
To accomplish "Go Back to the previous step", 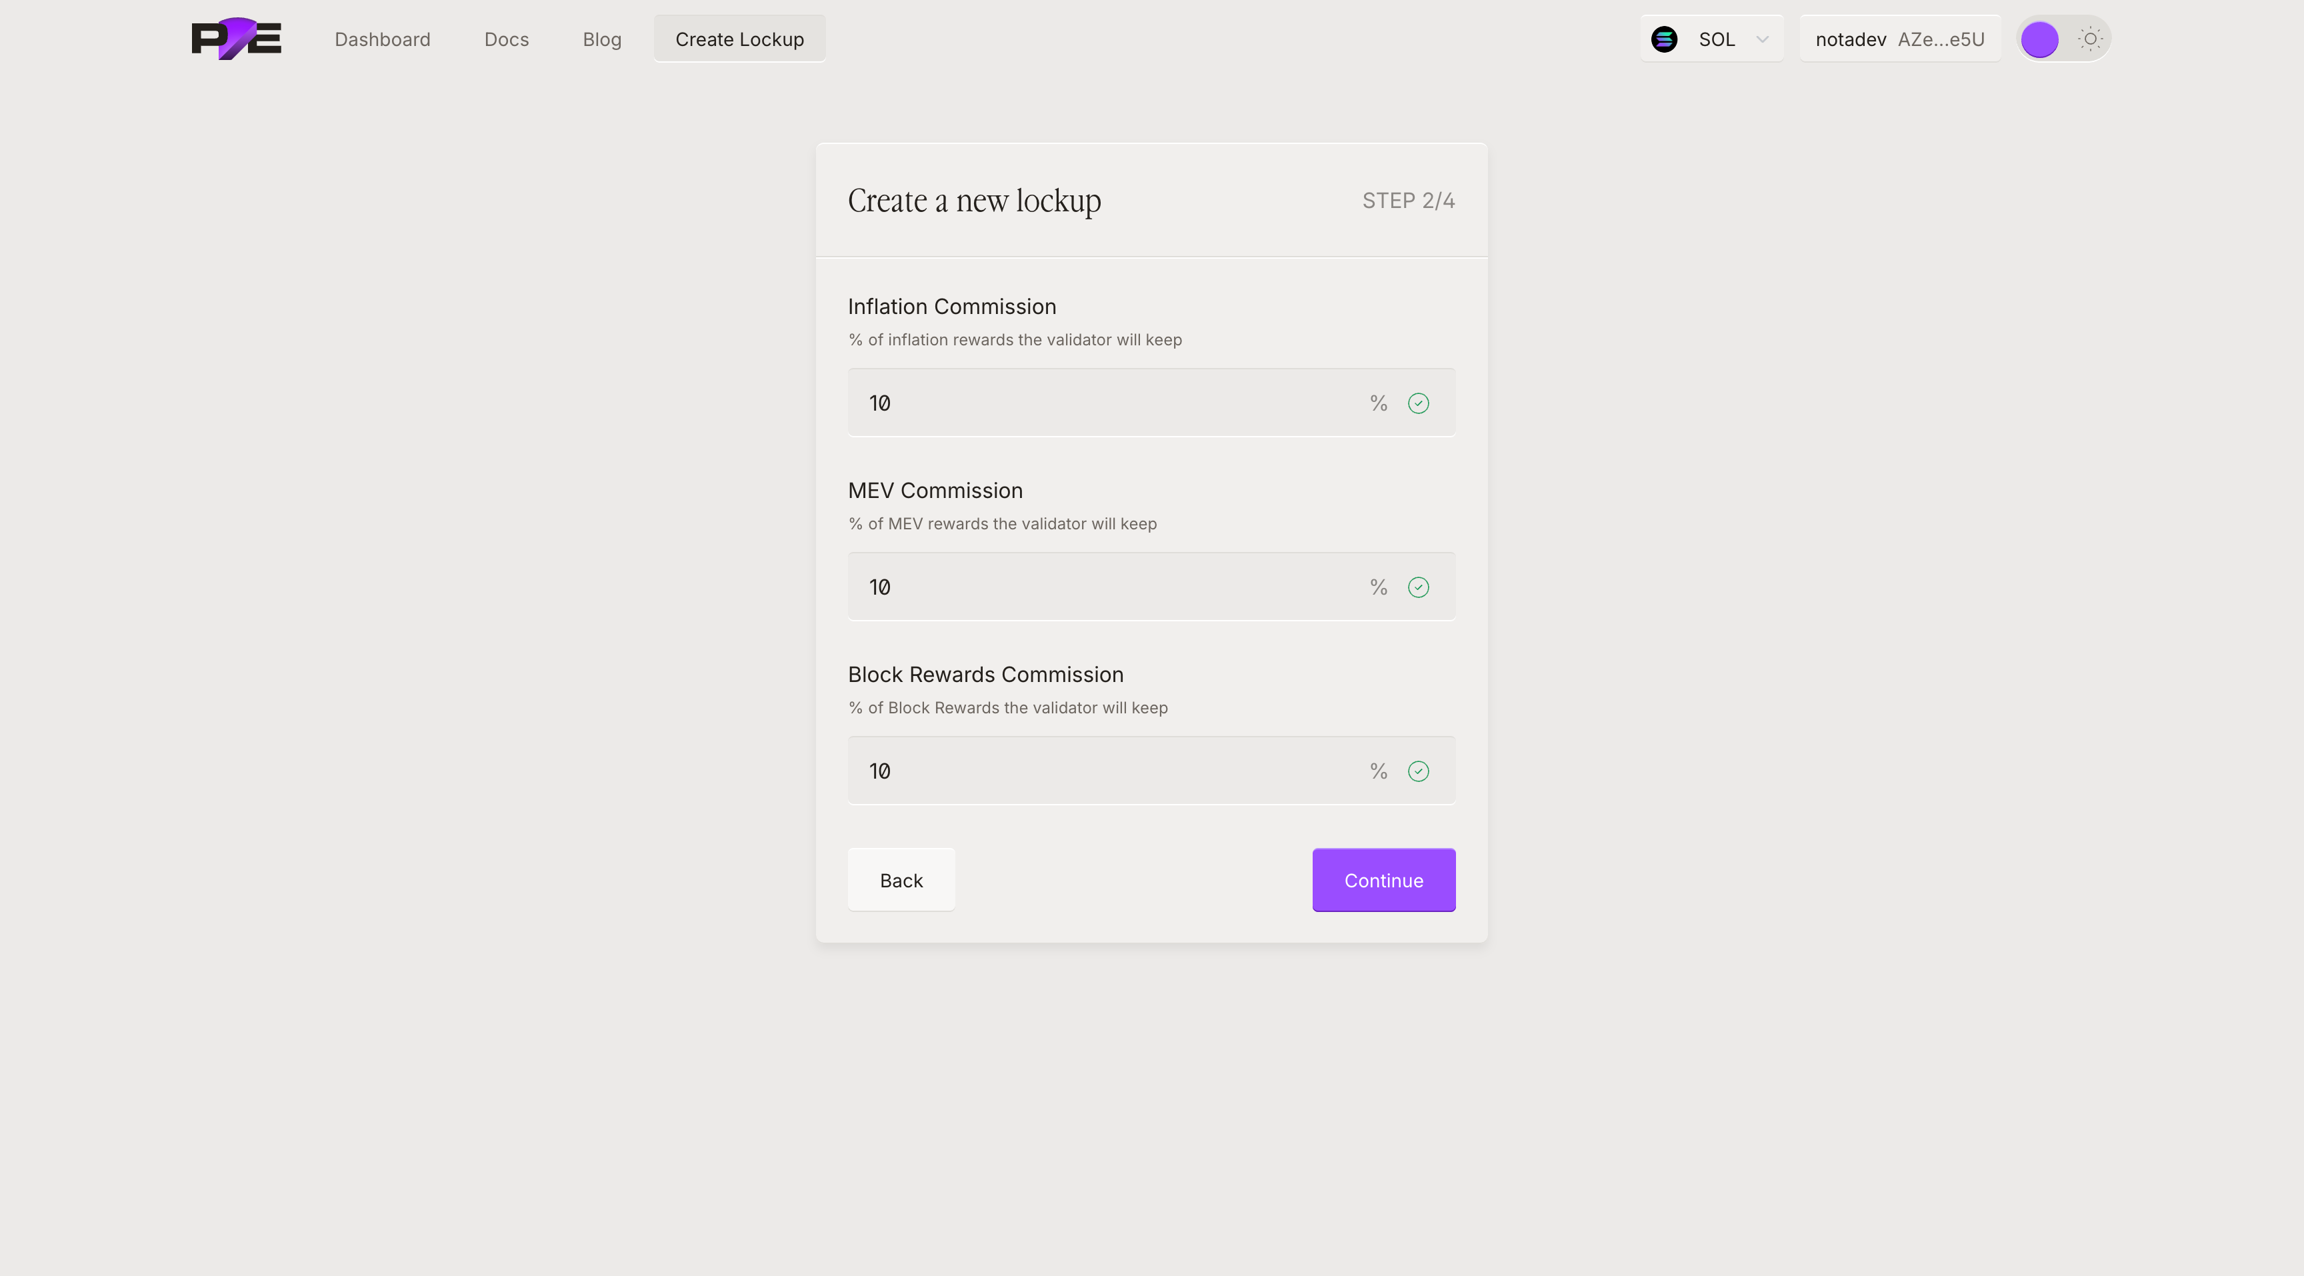I will (x=901, y=880).
